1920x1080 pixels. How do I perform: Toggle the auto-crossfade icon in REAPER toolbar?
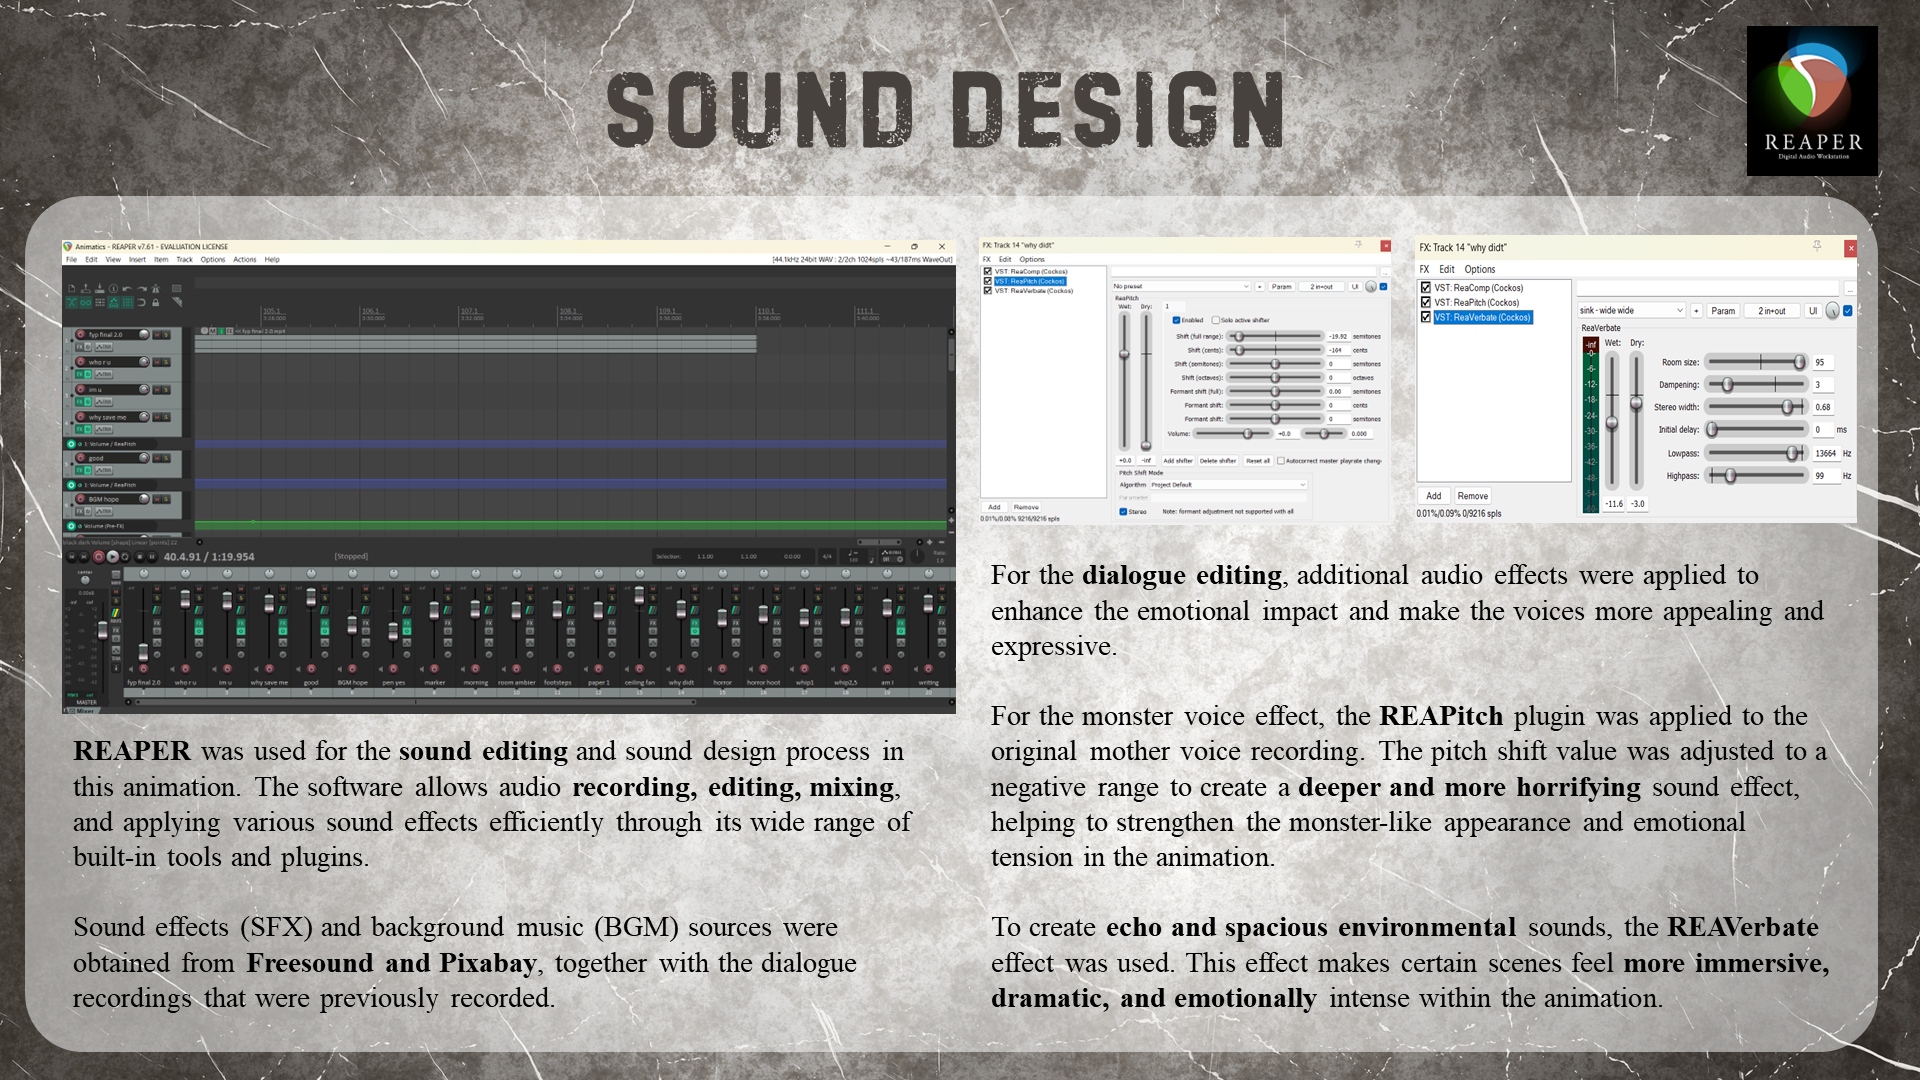click(x=72, y=302)
